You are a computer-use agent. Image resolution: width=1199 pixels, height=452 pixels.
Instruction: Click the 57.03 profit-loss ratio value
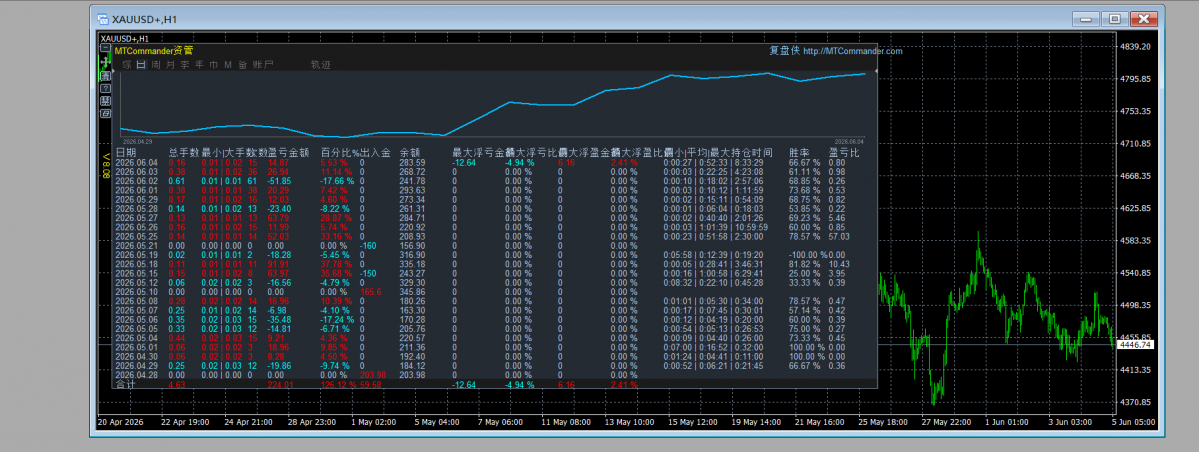tap(840, 236)
